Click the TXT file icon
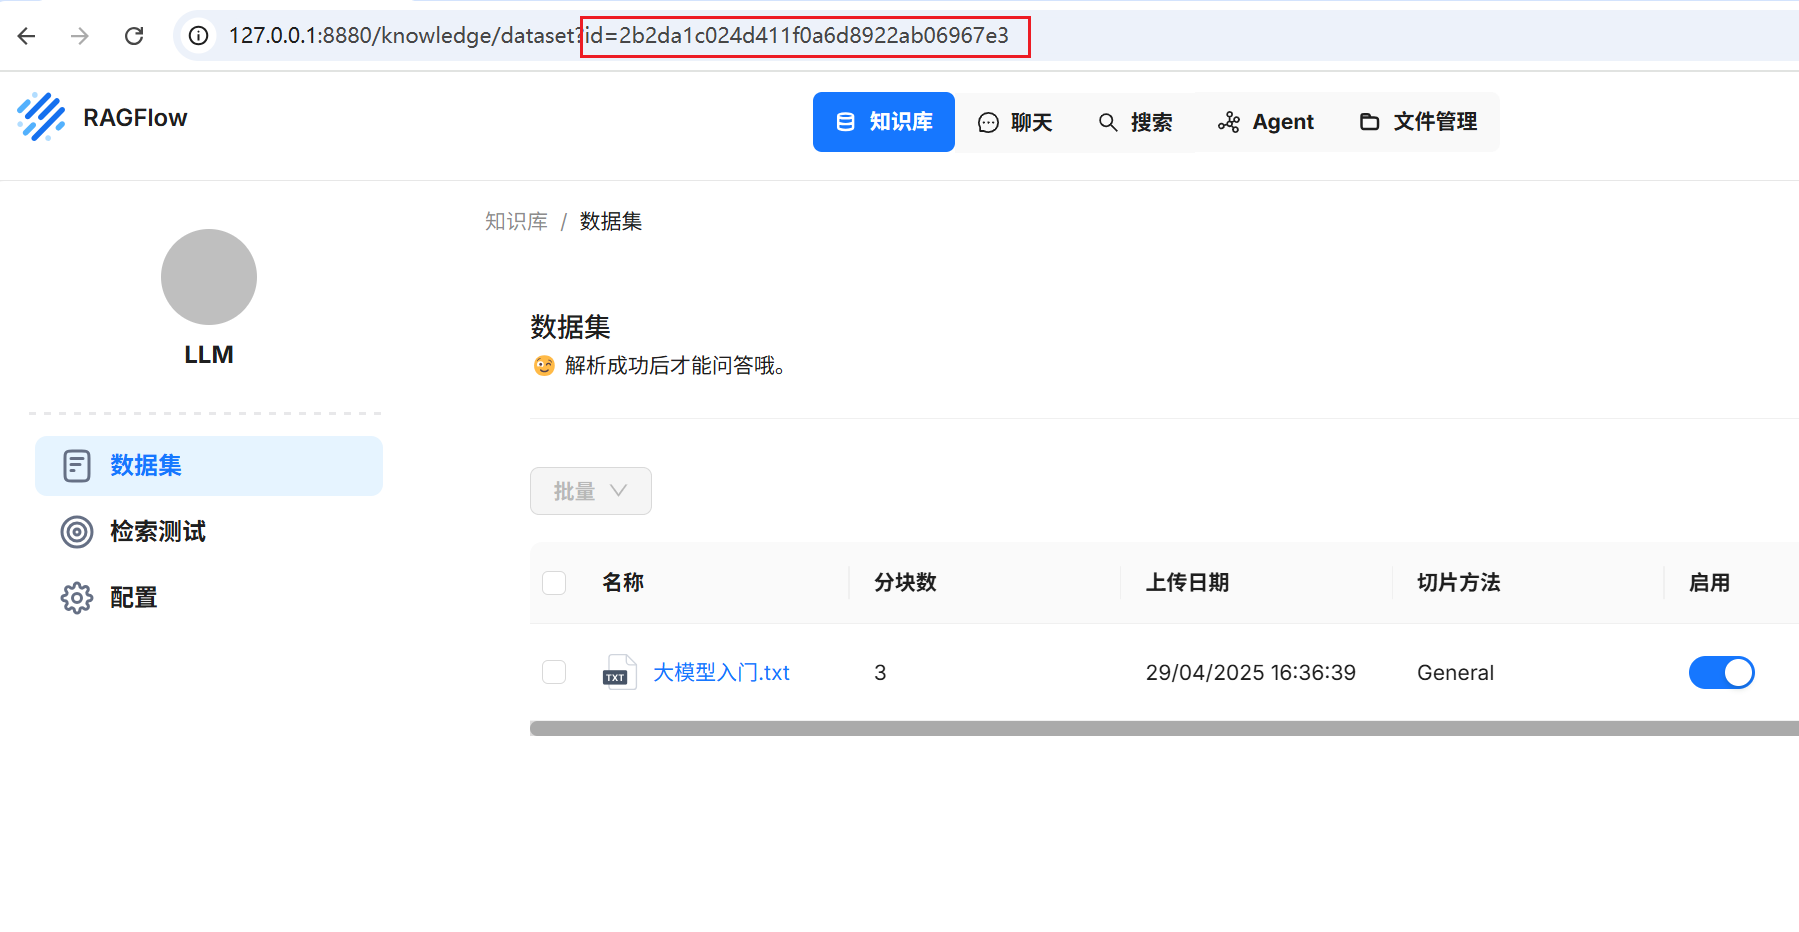1799x932 pixels. pyautogui.click(x=619, y=673)
